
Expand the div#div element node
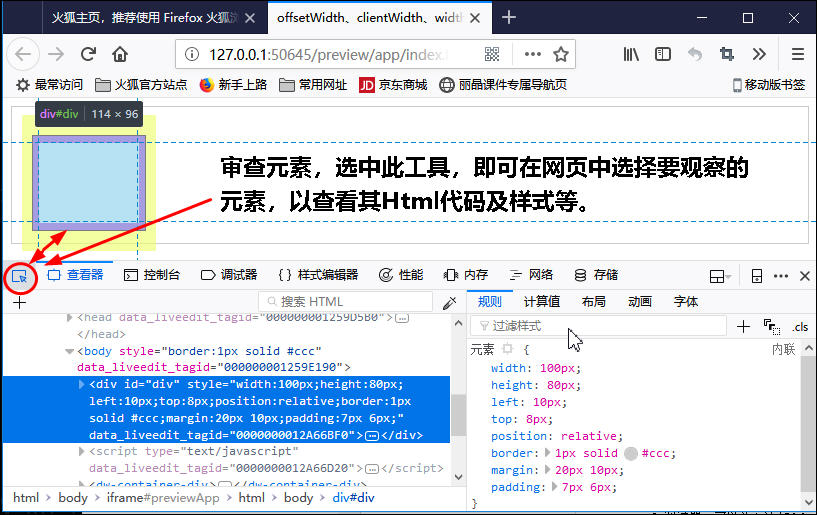(x=81, y=385)
